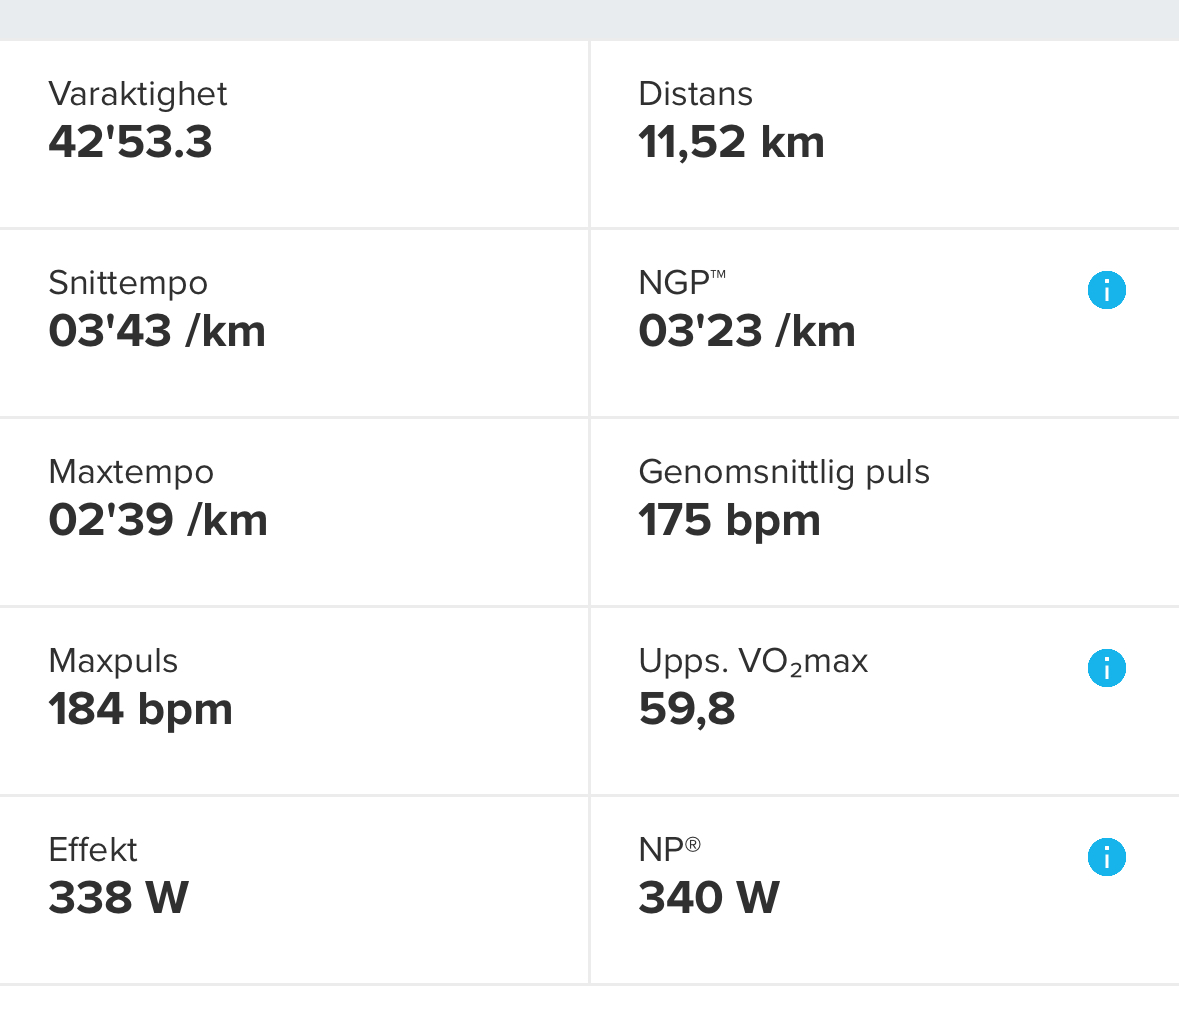
Task: Select the Maxtempo 02'39 /km cell
Action: pos(294,513)
